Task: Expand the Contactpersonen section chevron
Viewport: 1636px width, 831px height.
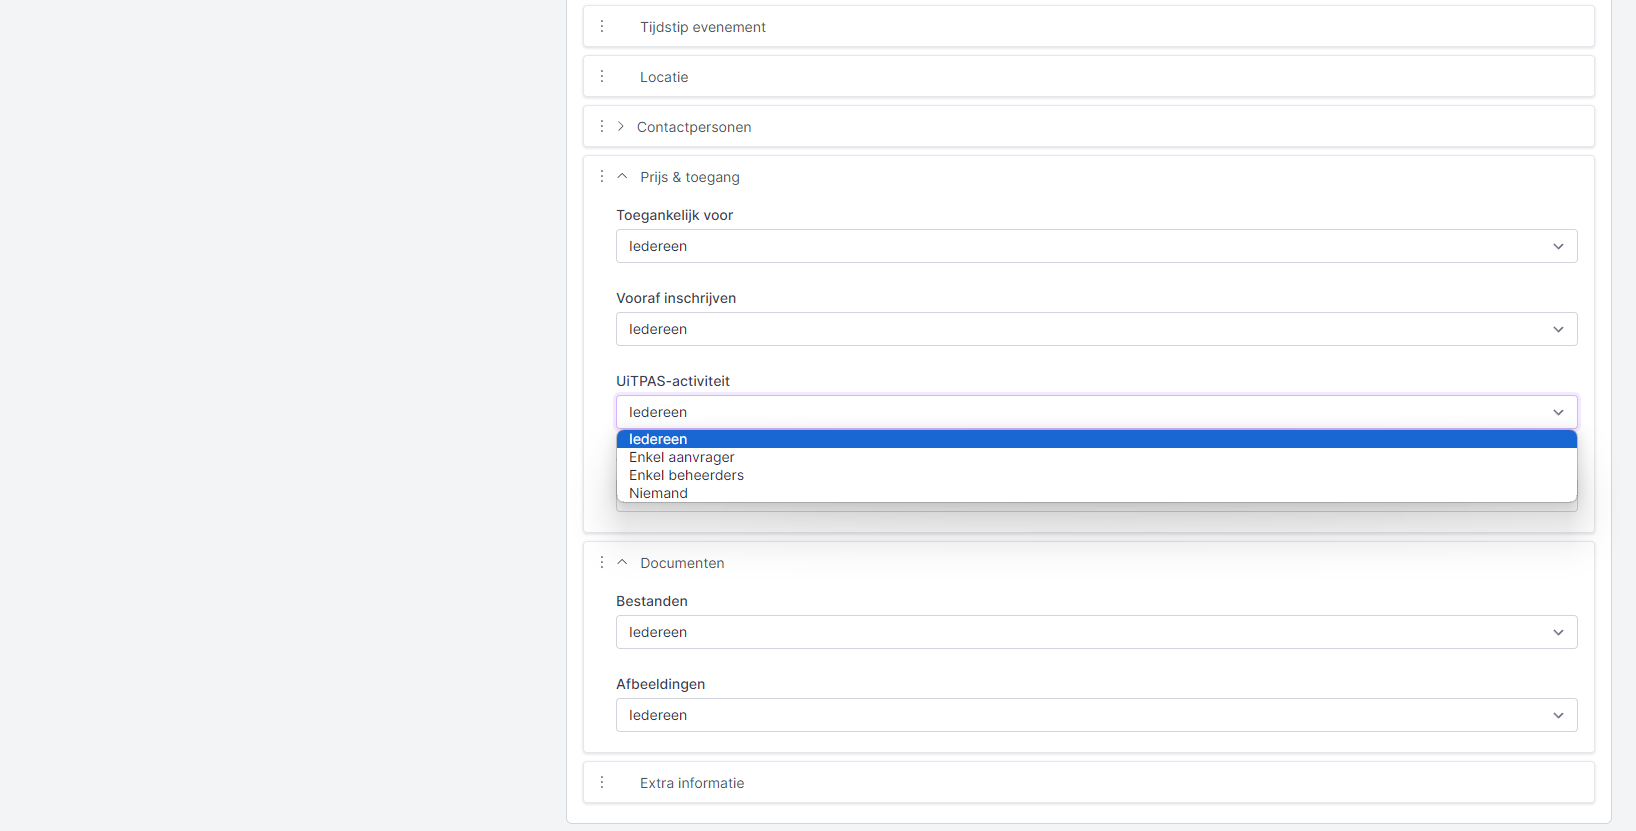Action: tap(621, 127)
